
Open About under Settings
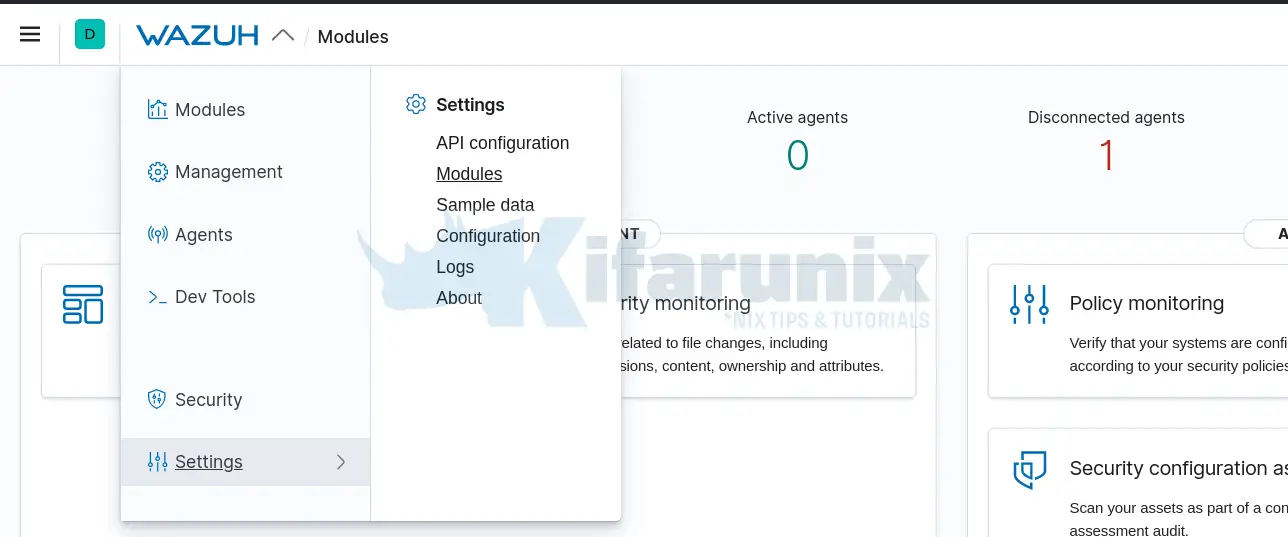(x=459, y=298)
